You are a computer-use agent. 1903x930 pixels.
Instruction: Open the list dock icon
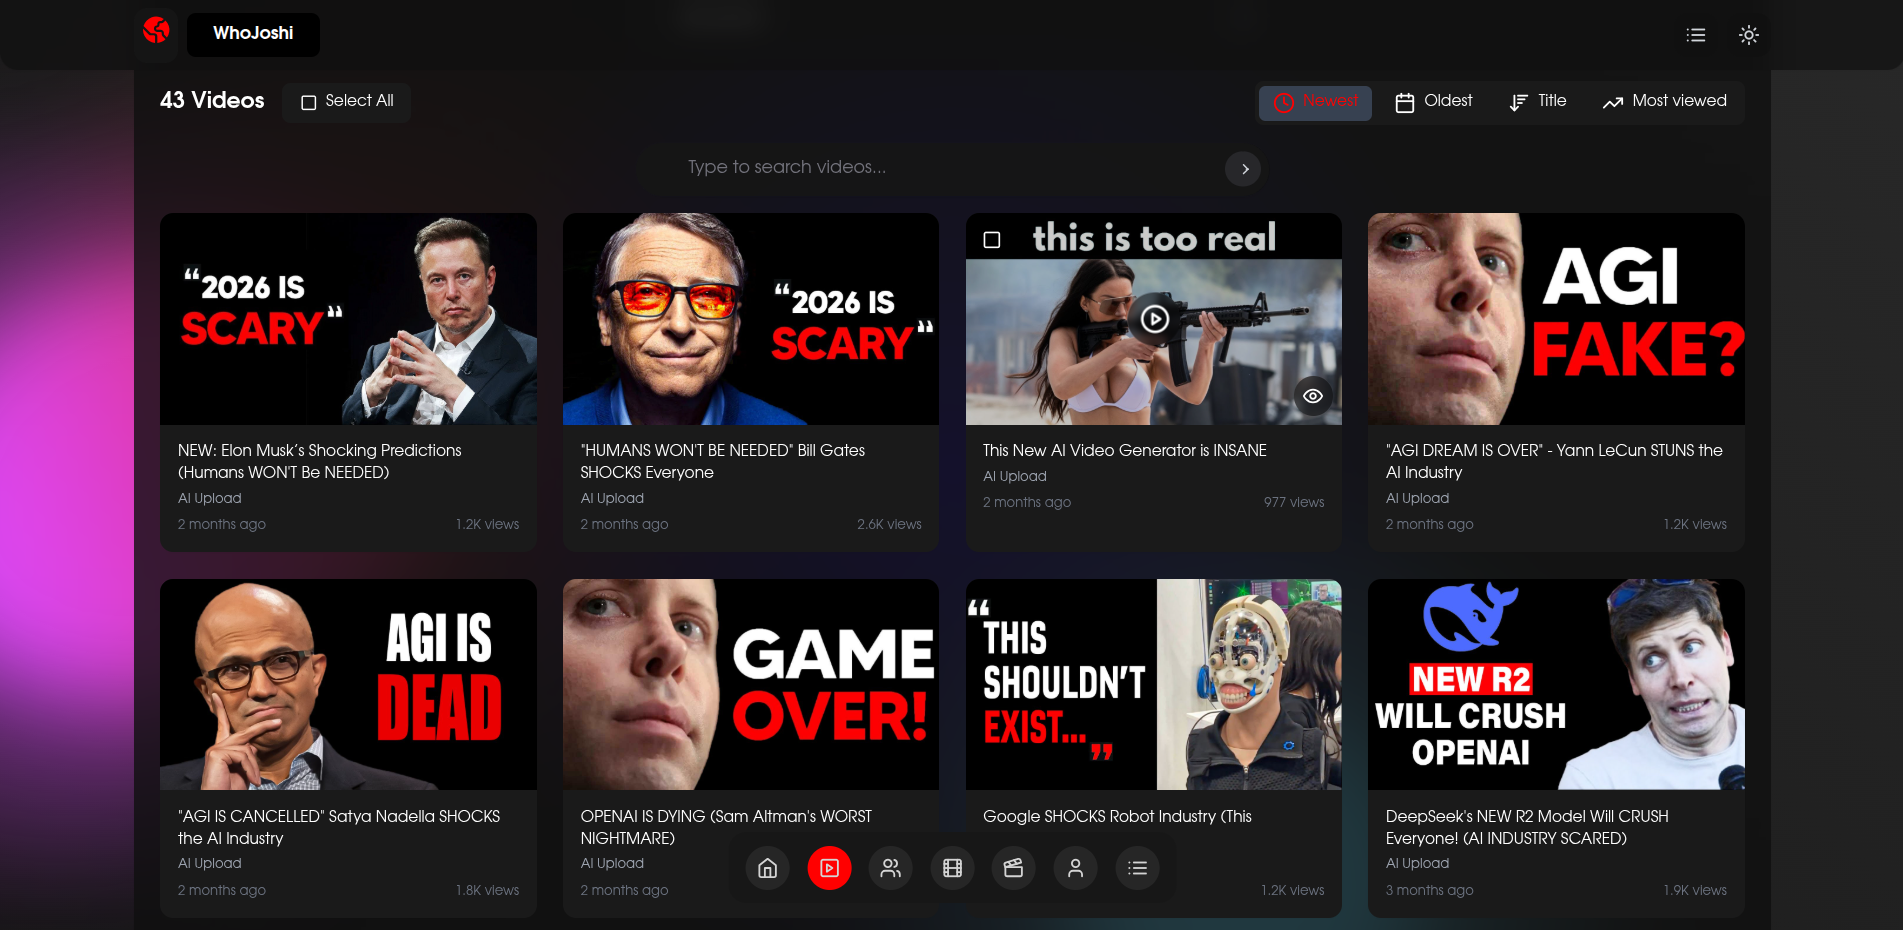[1138, 868]
